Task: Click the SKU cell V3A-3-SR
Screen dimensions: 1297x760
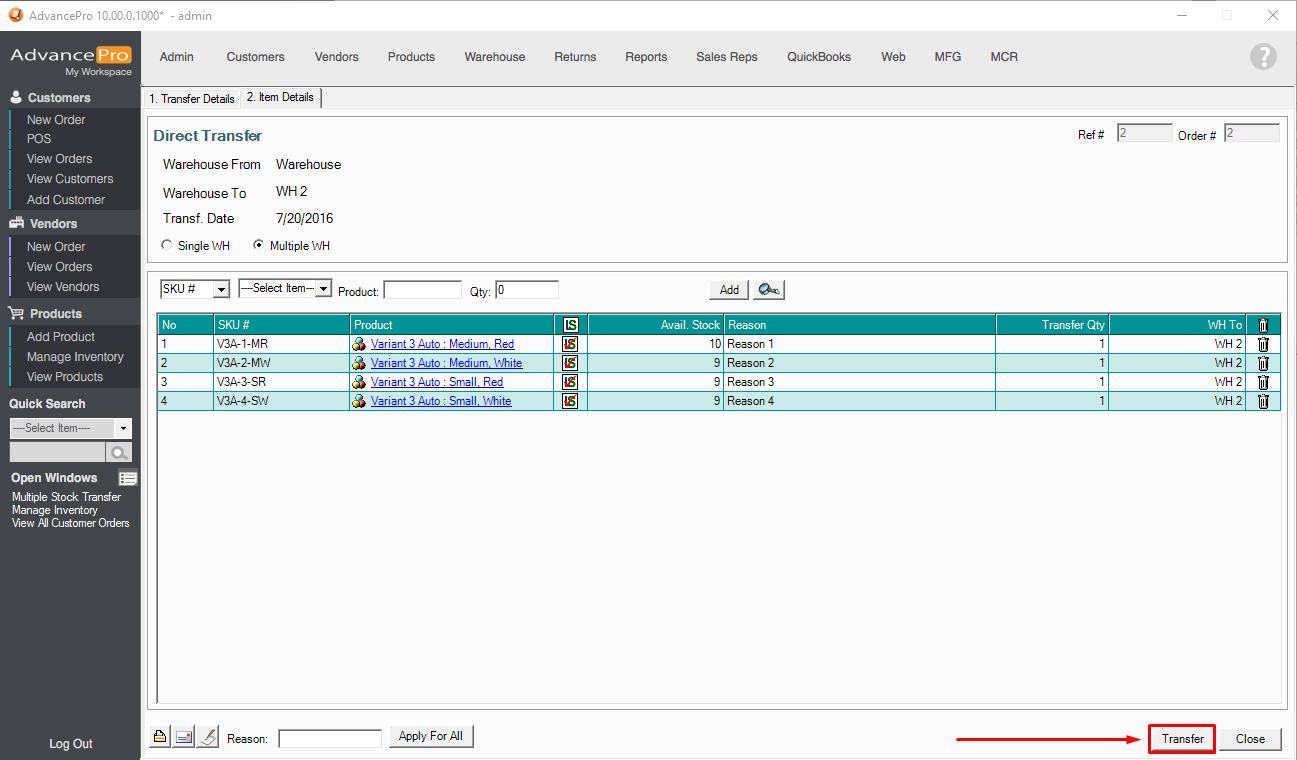Action: coord(281,382)
